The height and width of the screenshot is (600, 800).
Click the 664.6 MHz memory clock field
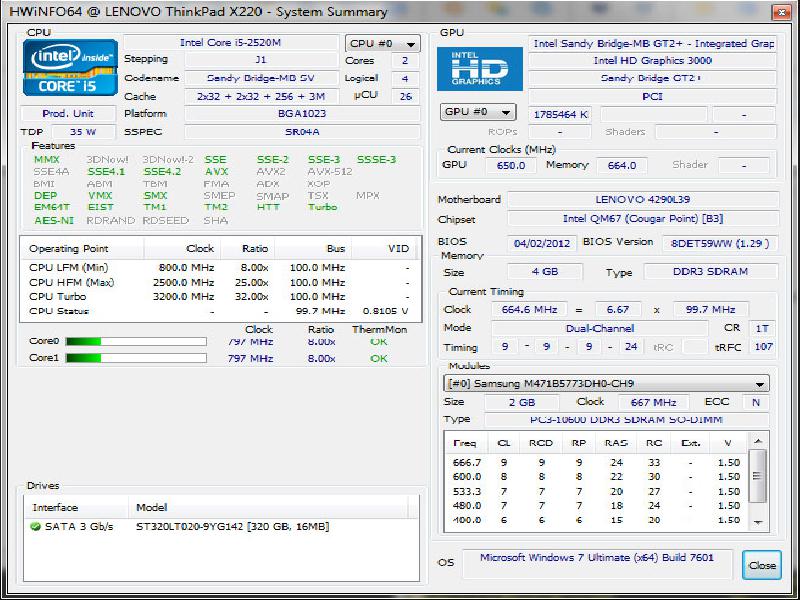click(x=529, y=310)
